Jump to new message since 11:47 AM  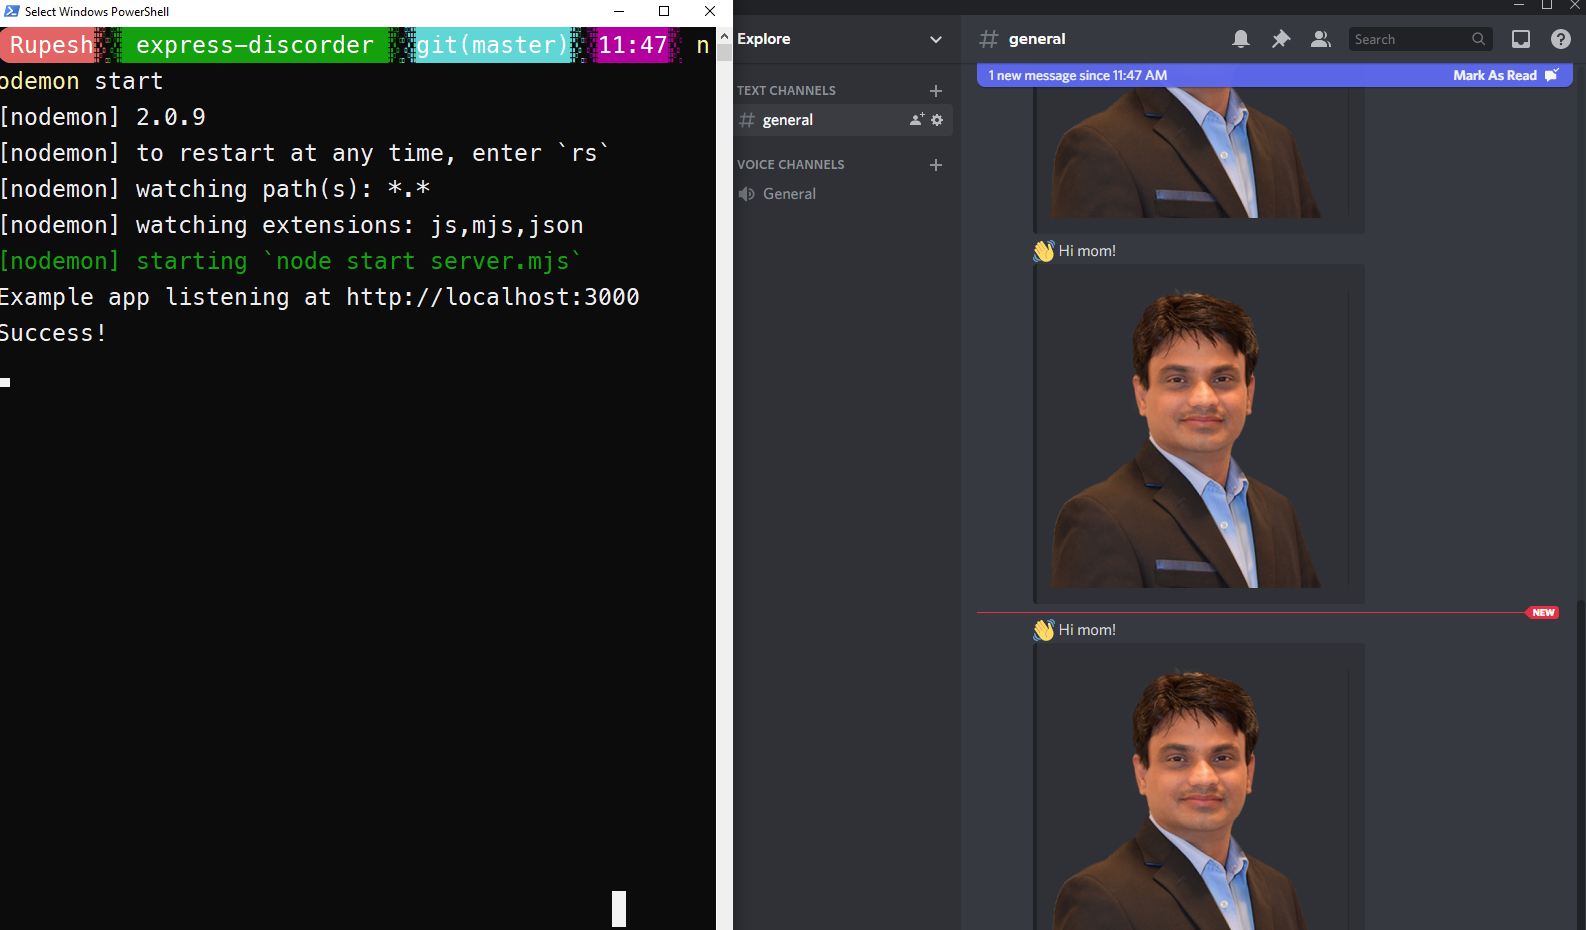coord(1078,76)
